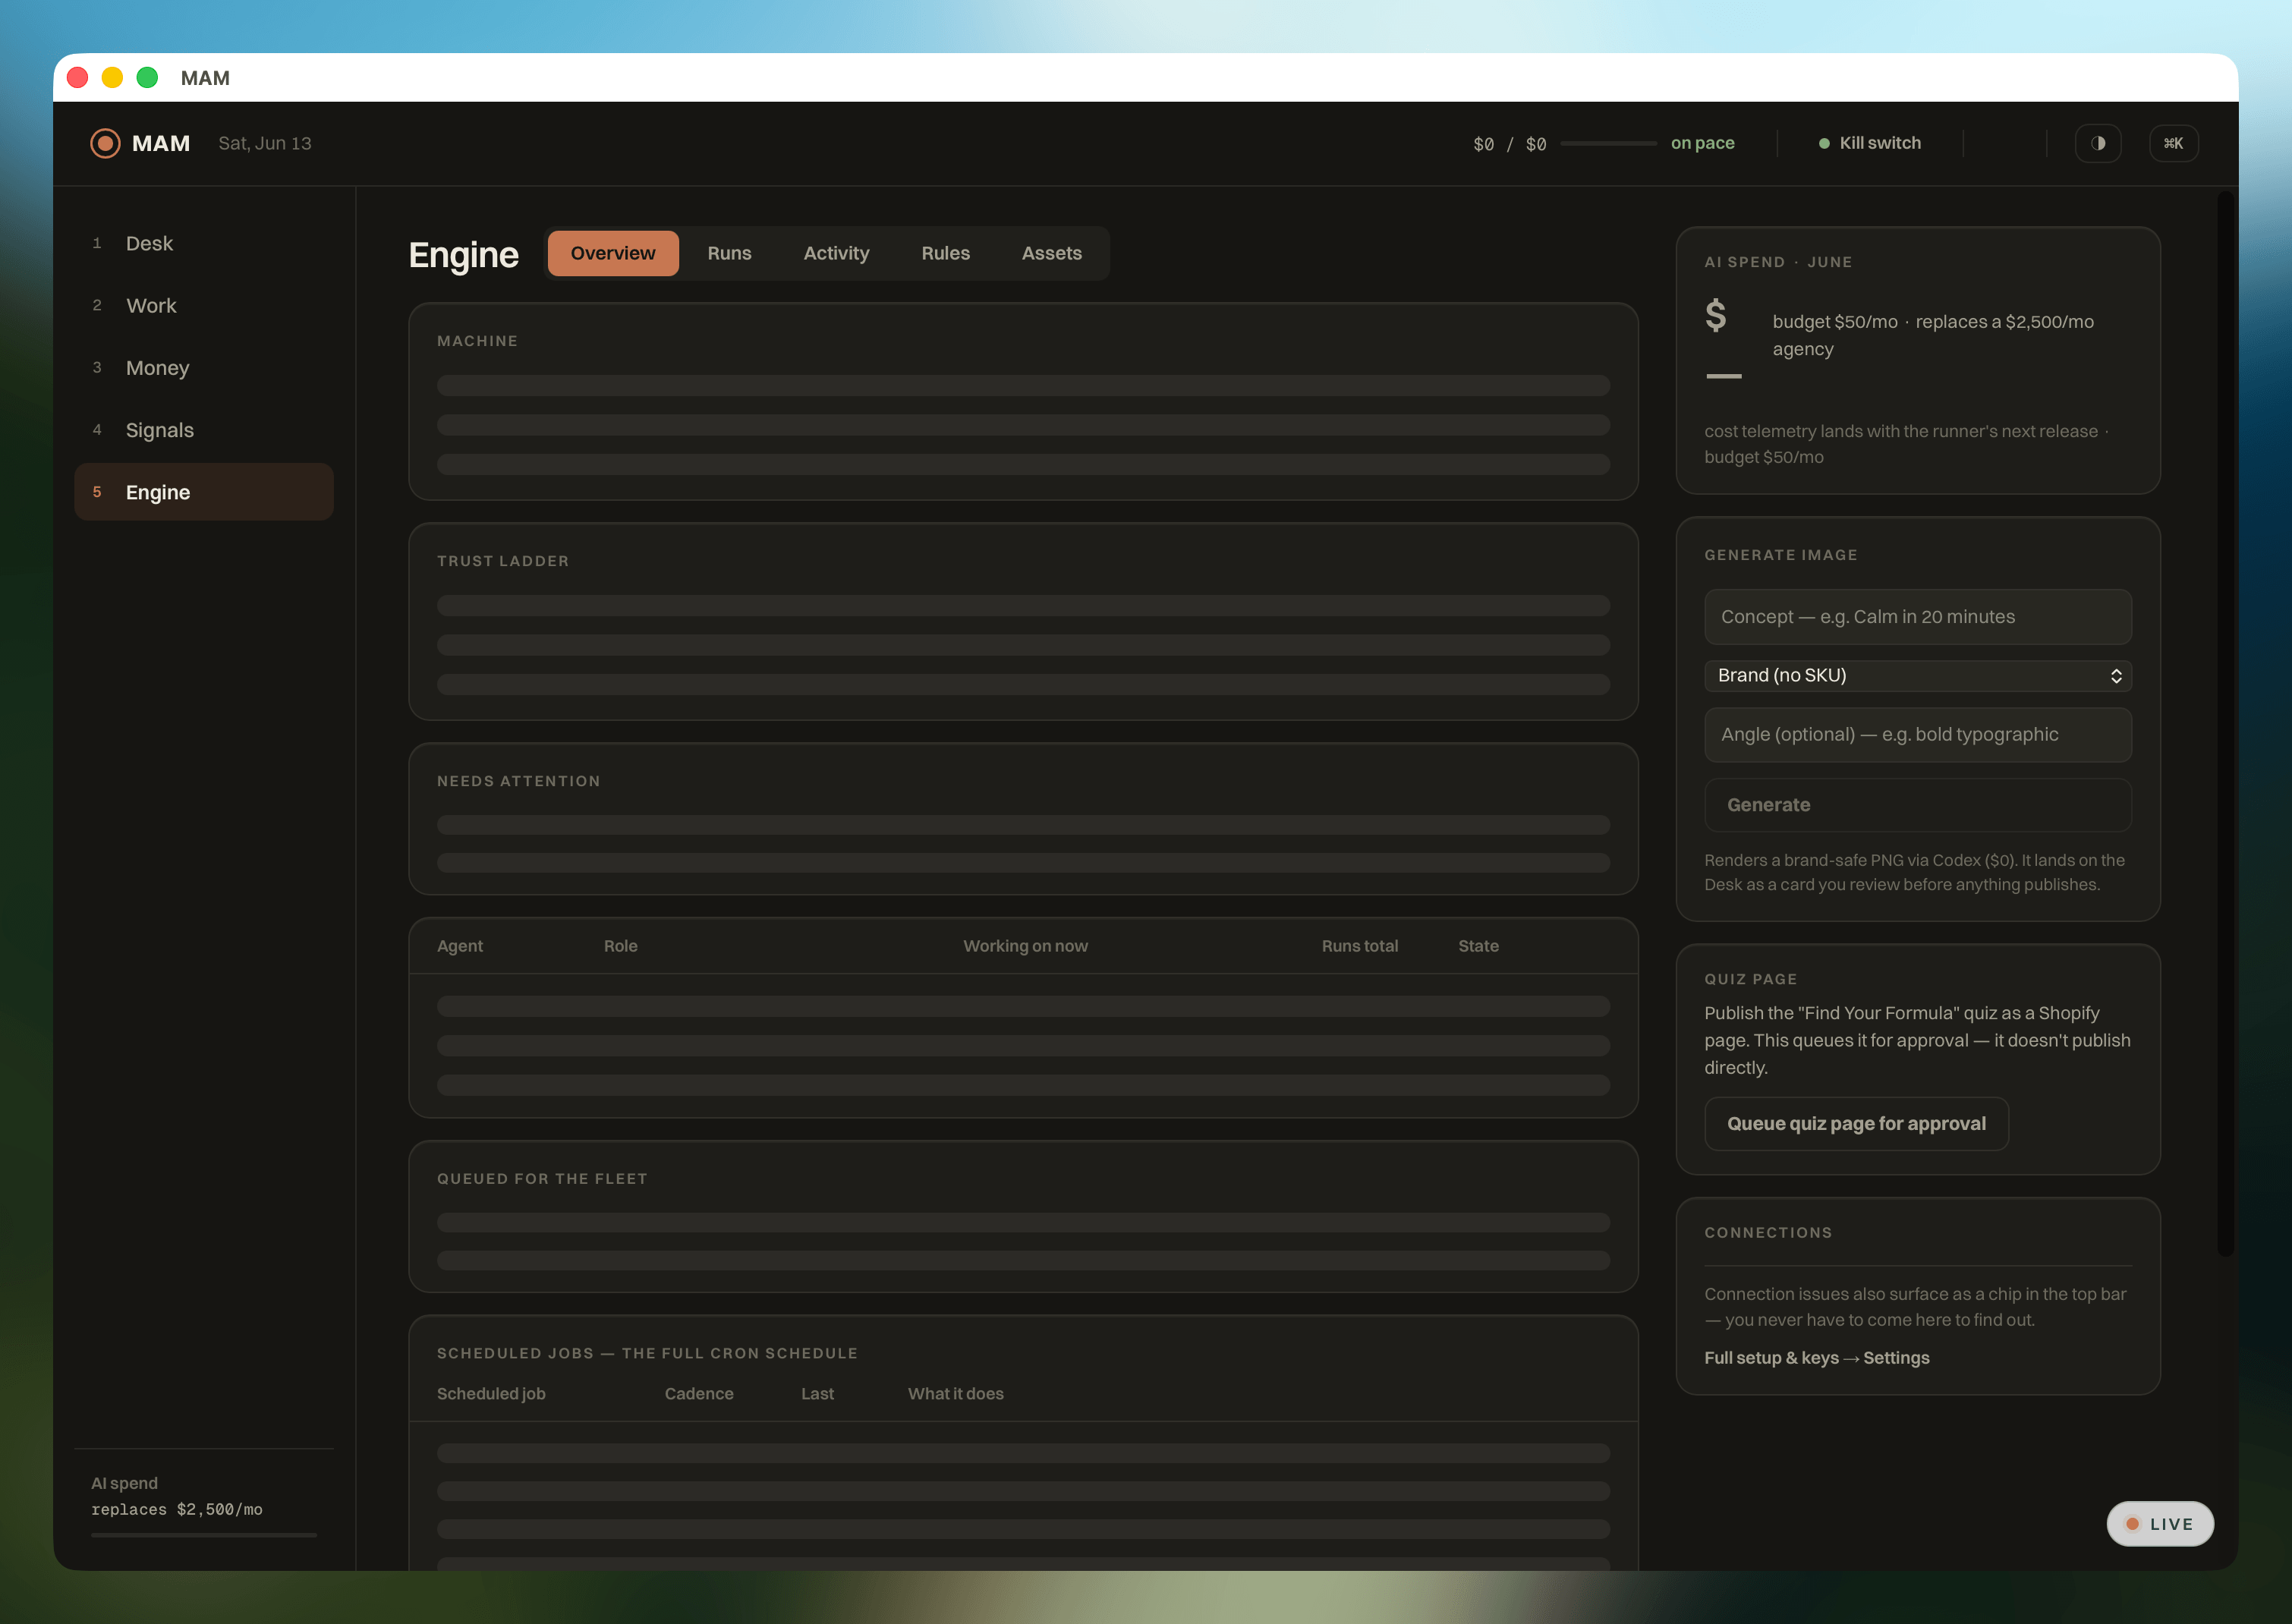Screen dimensions: 2292x1624
Task: Switch to the Overview tab
Action: point(613,253)
